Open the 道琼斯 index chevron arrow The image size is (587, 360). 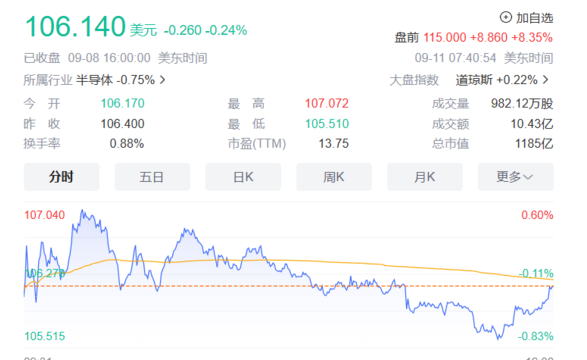pos(546,80)
